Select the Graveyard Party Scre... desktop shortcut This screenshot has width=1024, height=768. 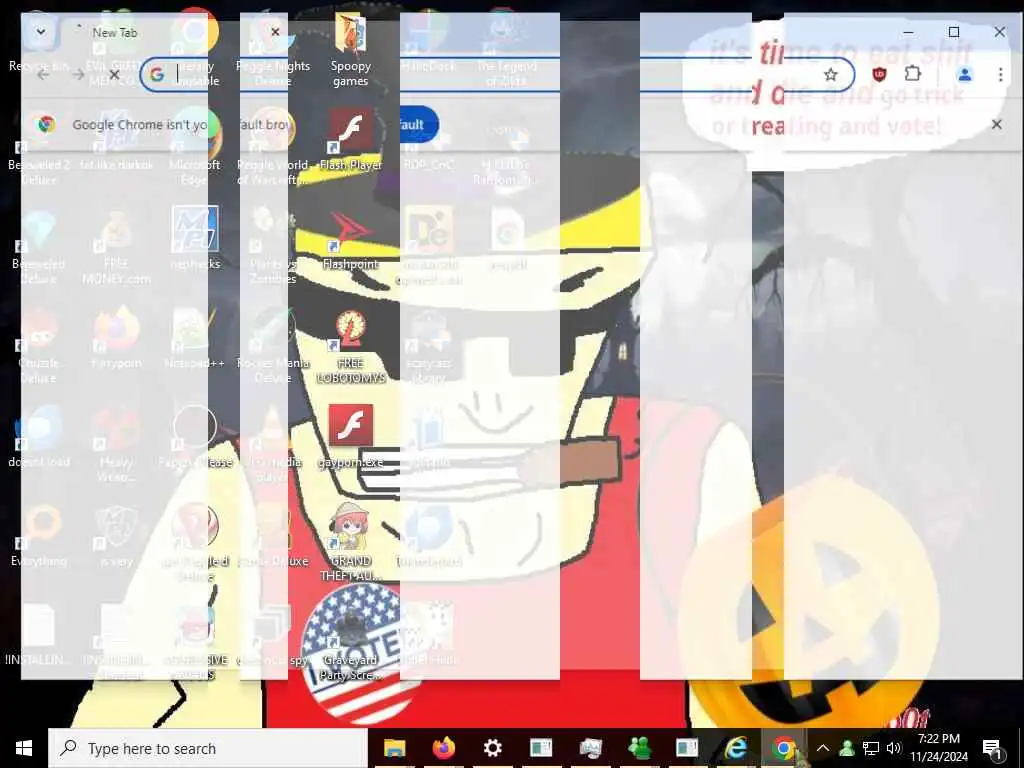[x=351, y=643]
